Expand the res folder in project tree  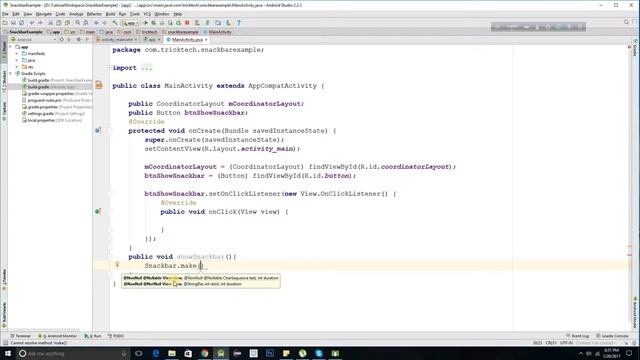17,67
